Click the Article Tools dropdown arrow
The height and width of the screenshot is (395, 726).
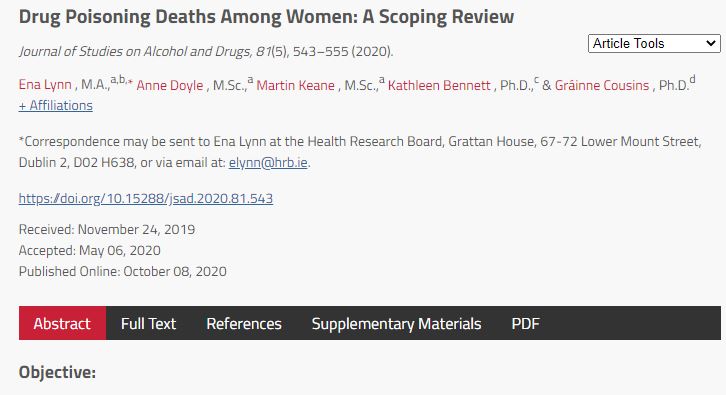pyautogui.click(x=710, y=44)
